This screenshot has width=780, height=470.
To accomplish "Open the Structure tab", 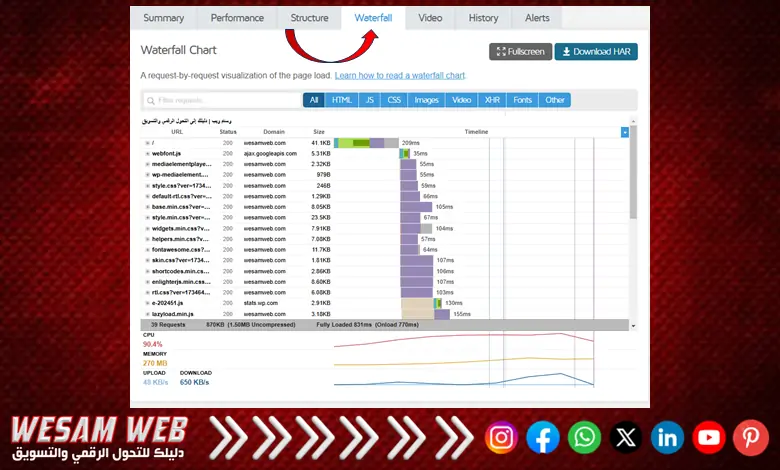I will pos(309,18).
